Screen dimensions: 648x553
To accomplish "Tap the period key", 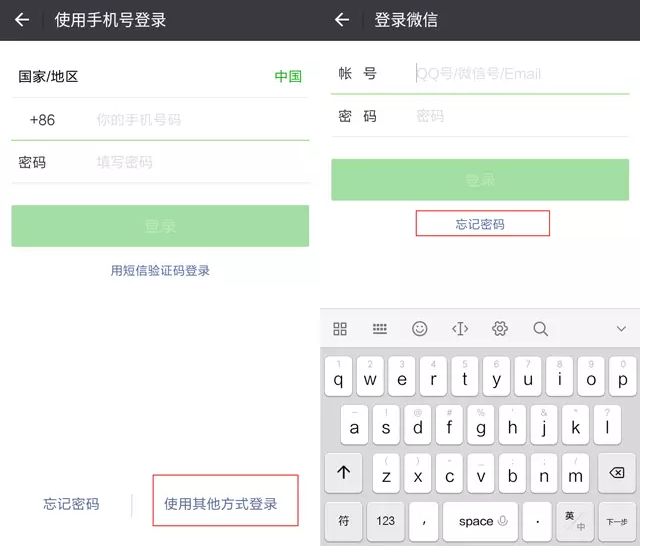I will pyautogui.click(x=537, y=522).
